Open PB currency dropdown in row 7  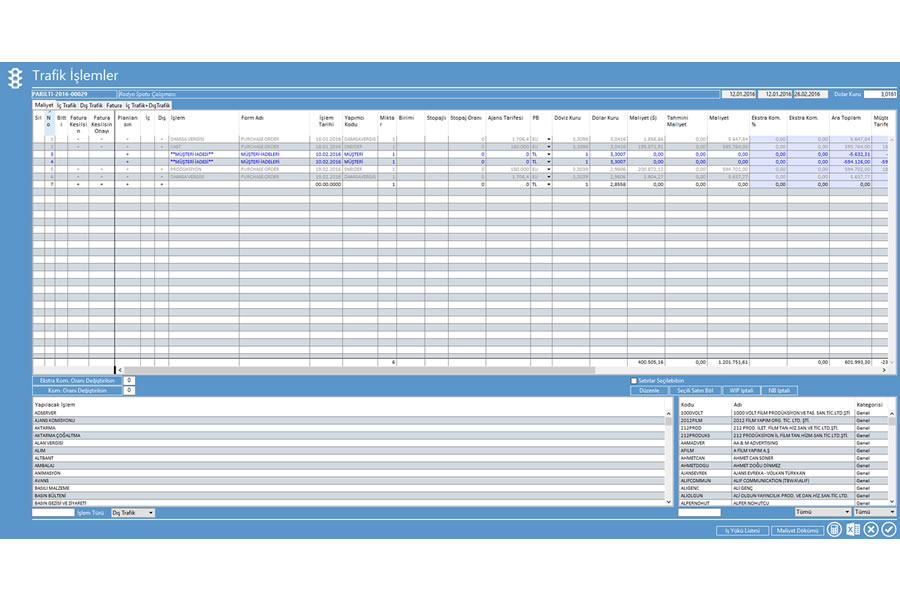[548, 185]
